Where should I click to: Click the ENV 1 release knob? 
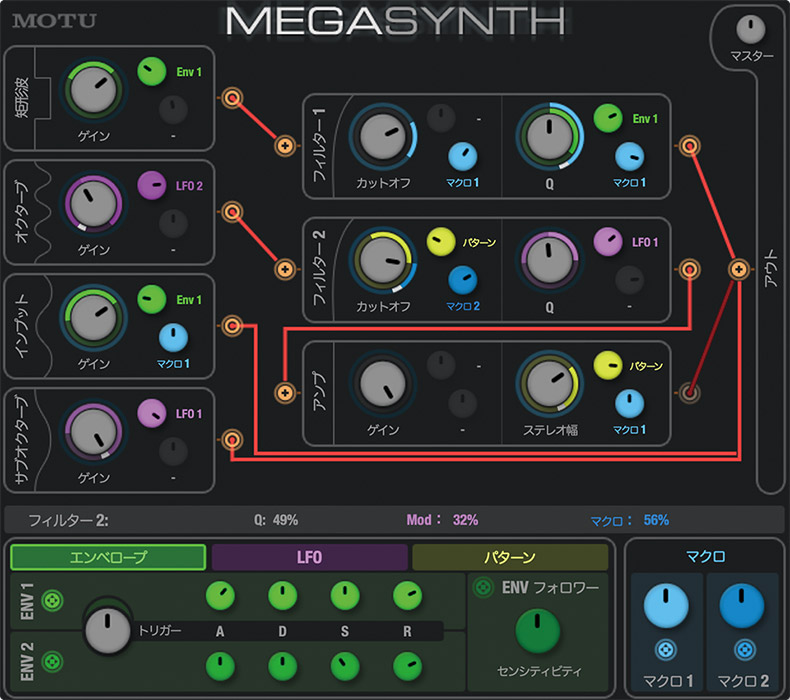pyautogui.click(x=407, y=595)
